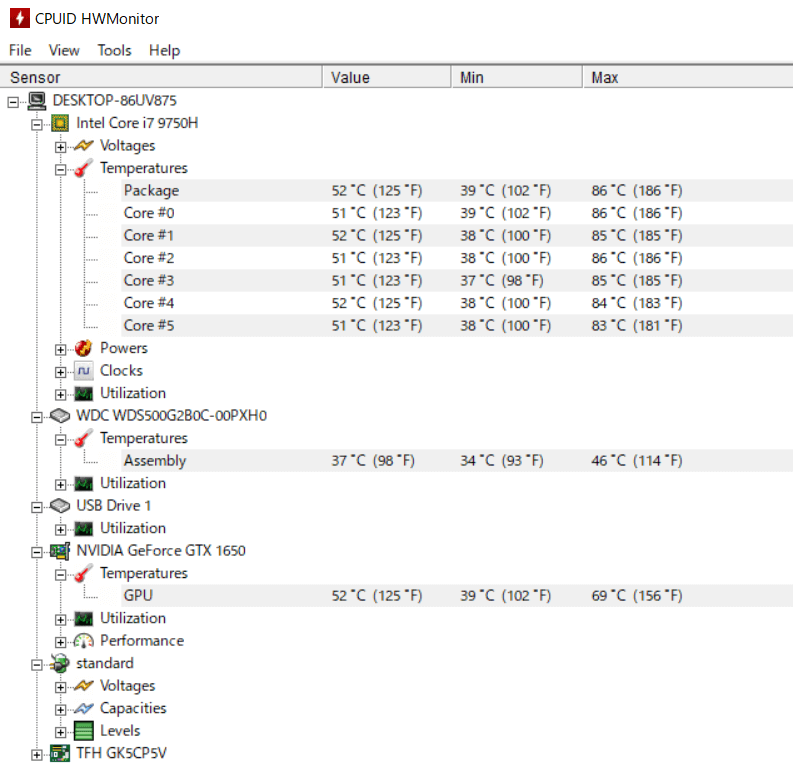Viewport: 793px width, 770px height.
Task: Click the GPU max value 69 °C
Action: point(637,596)
